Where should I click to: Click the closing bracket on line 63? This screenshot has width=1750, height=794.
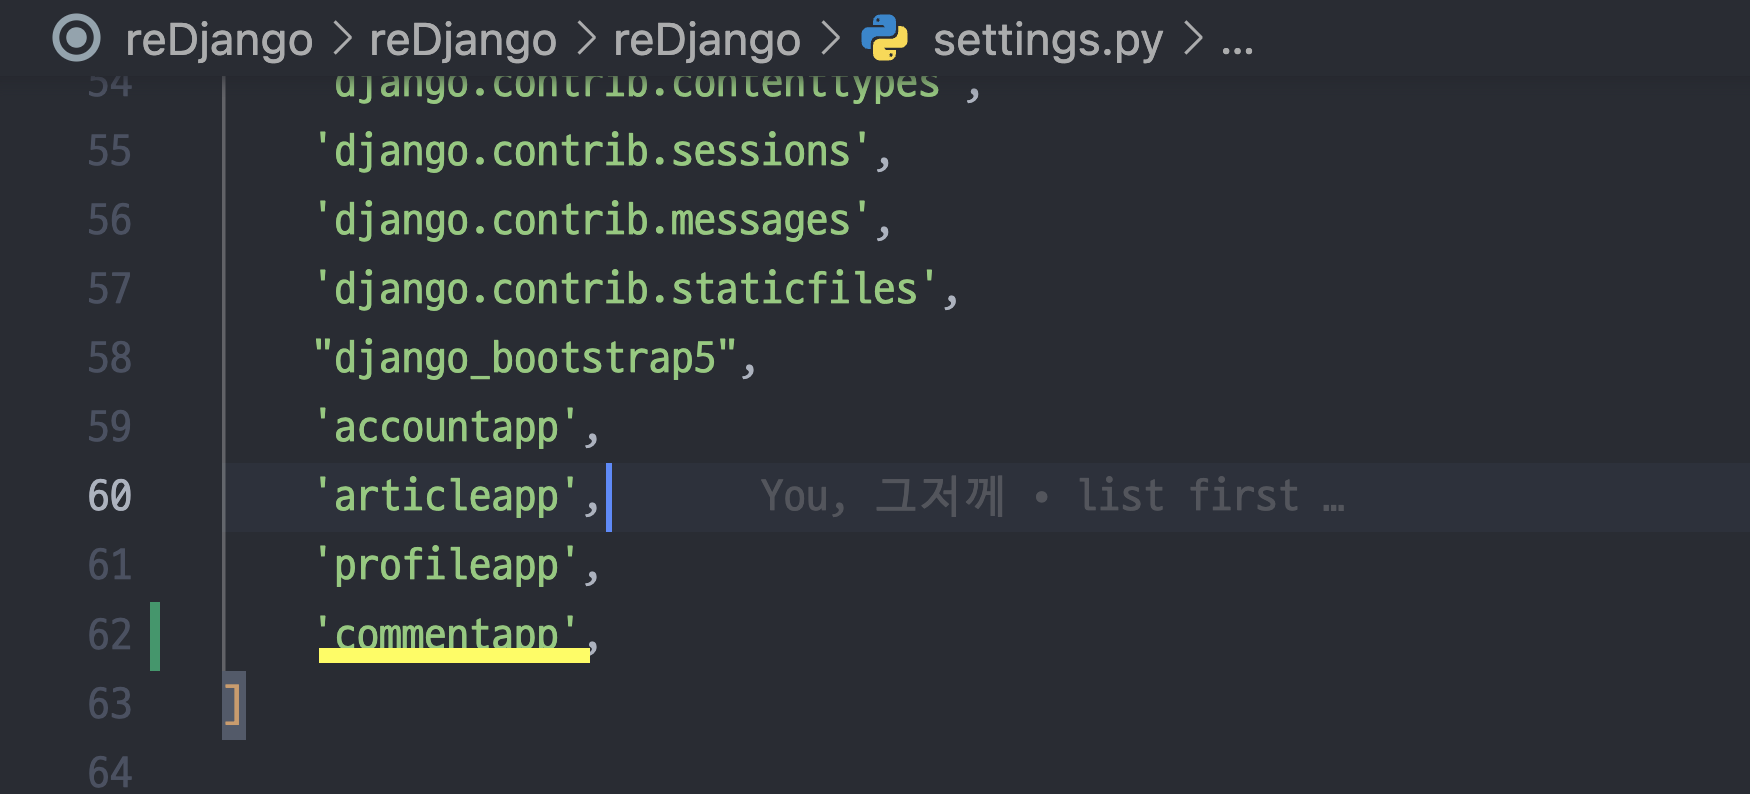pyautogui.click(x=232, y=705)
